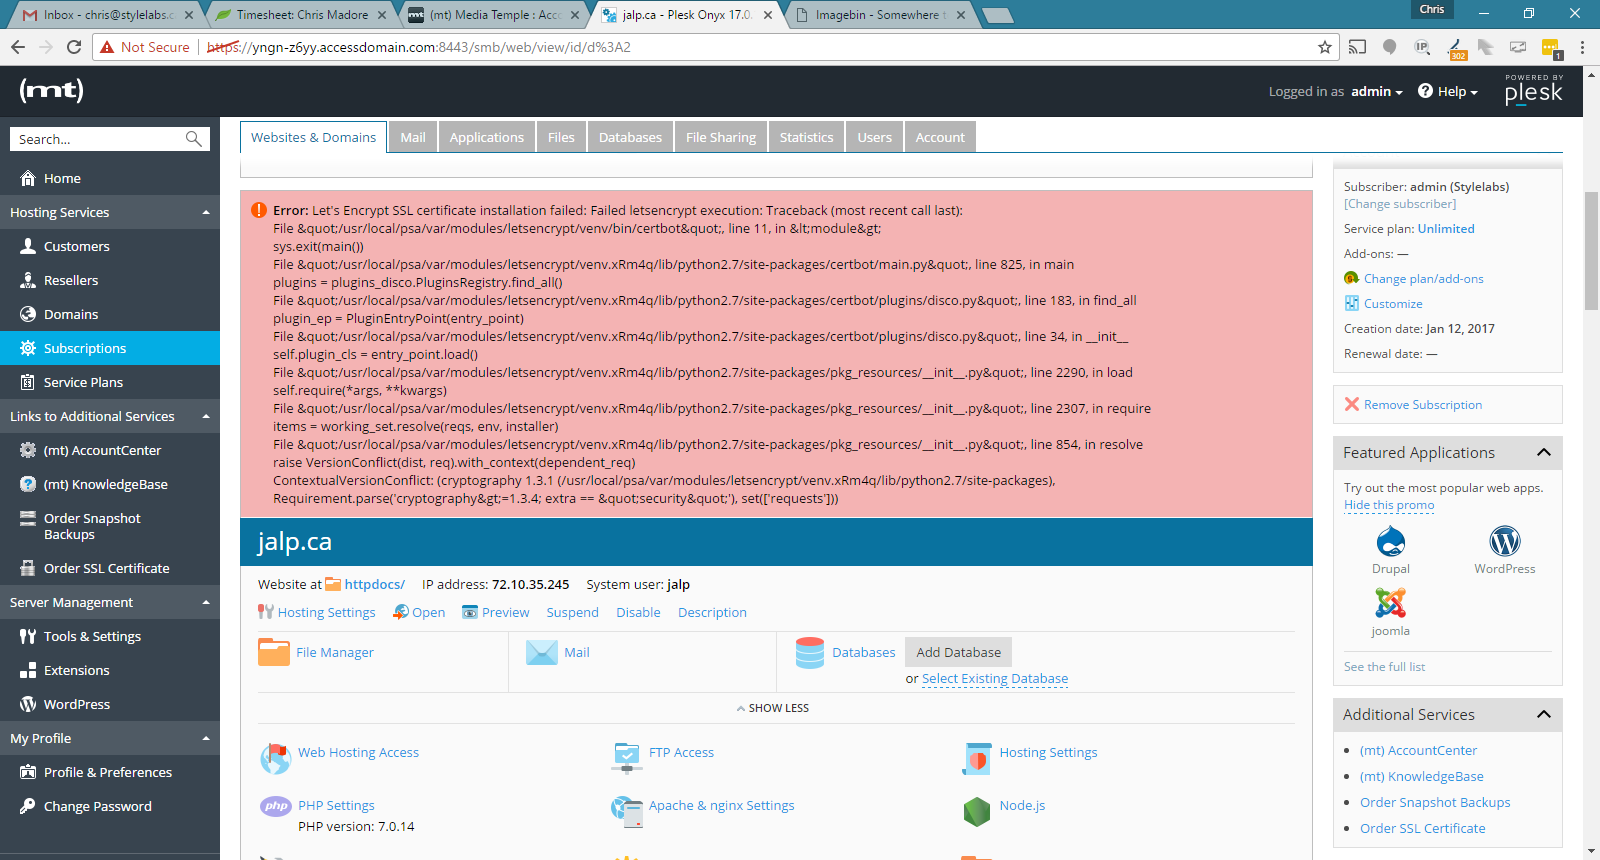Viewport: 1600px width, 860px height.
Task: Collapse Links to Additional Services section
Action: [206, 416]
